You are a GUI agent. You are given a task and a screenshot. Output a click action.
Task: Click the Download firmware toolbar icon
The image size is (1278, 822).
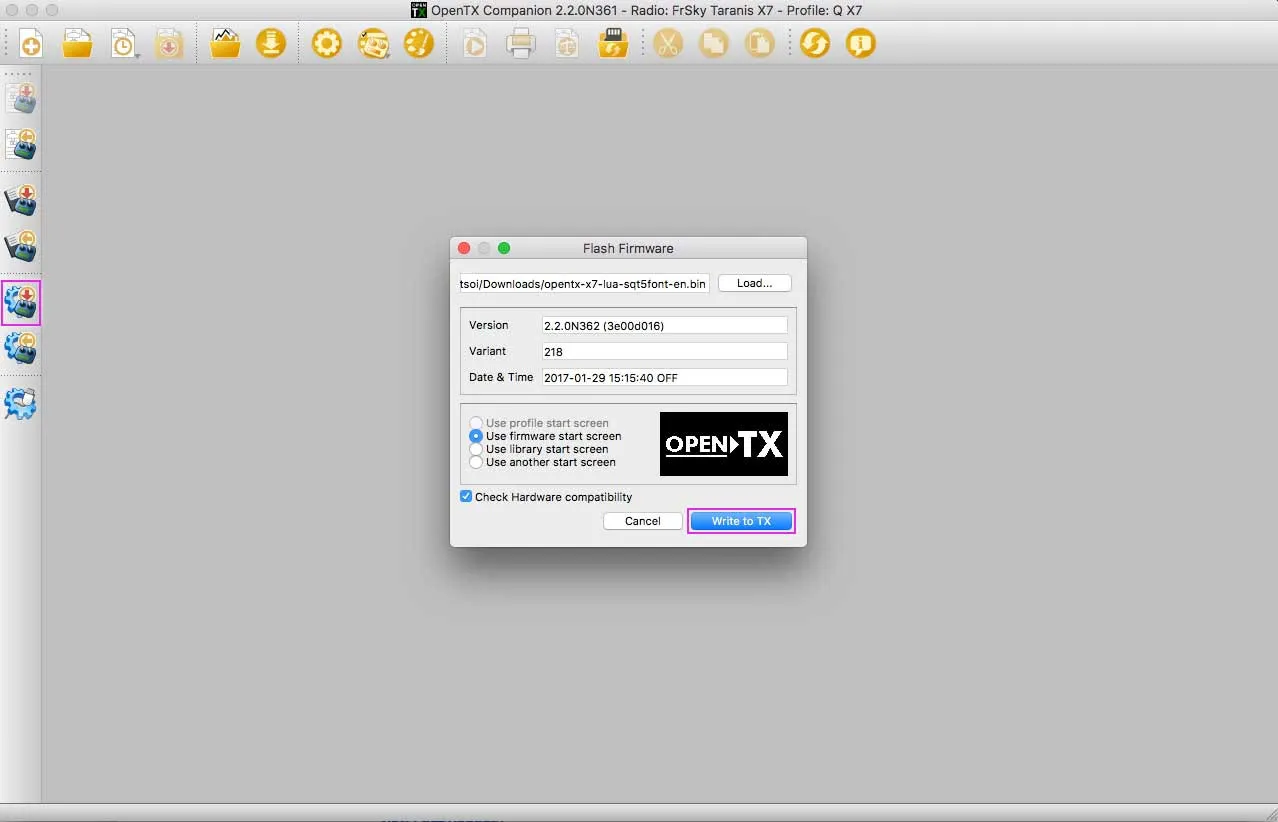(x=271, y=44)
